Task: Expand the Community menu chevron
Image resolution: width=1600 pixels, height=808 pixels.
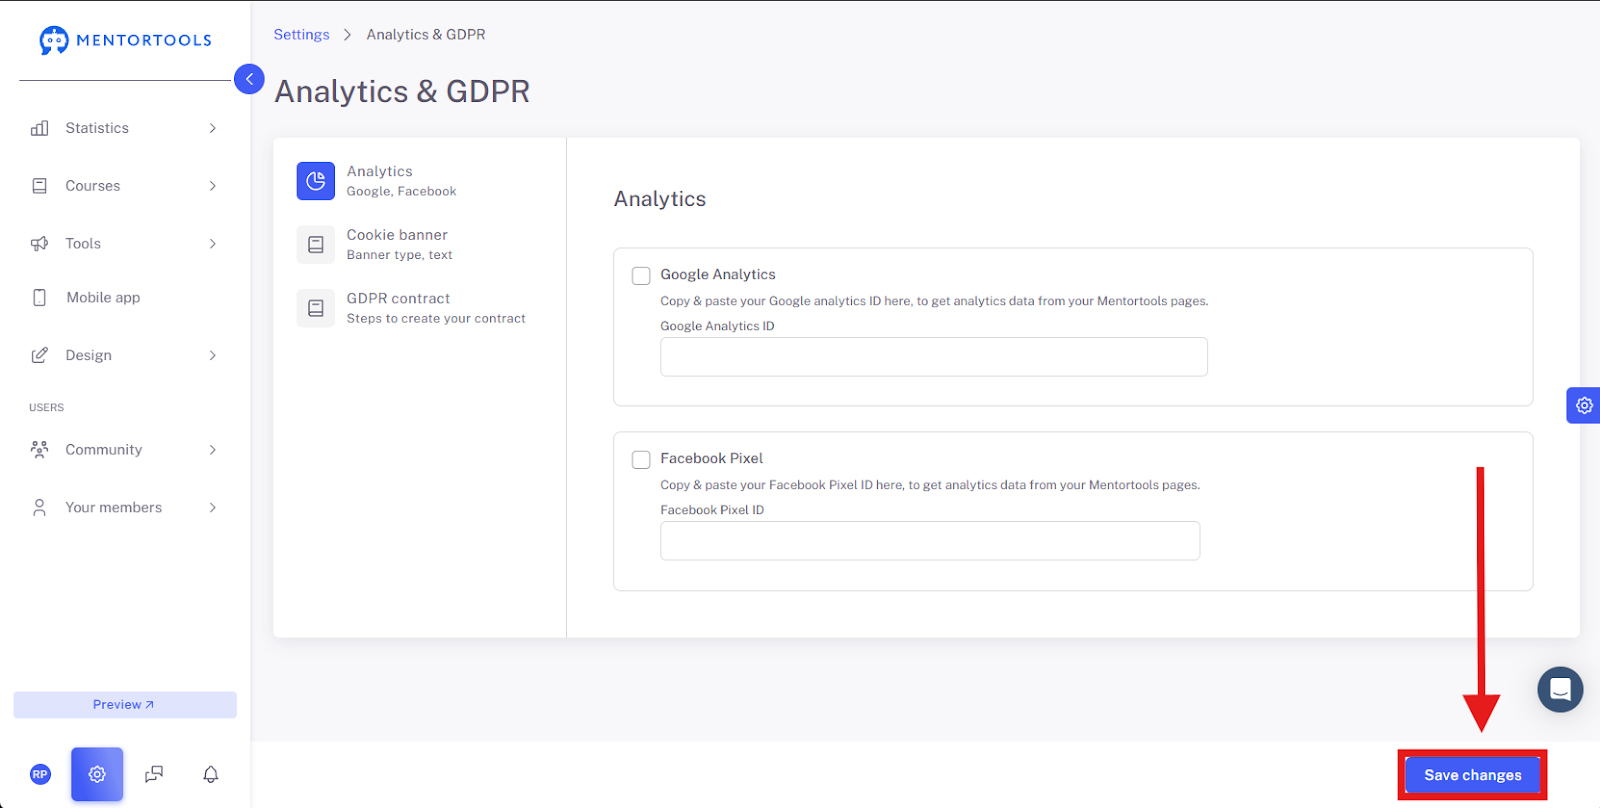Action: [213, 450]
